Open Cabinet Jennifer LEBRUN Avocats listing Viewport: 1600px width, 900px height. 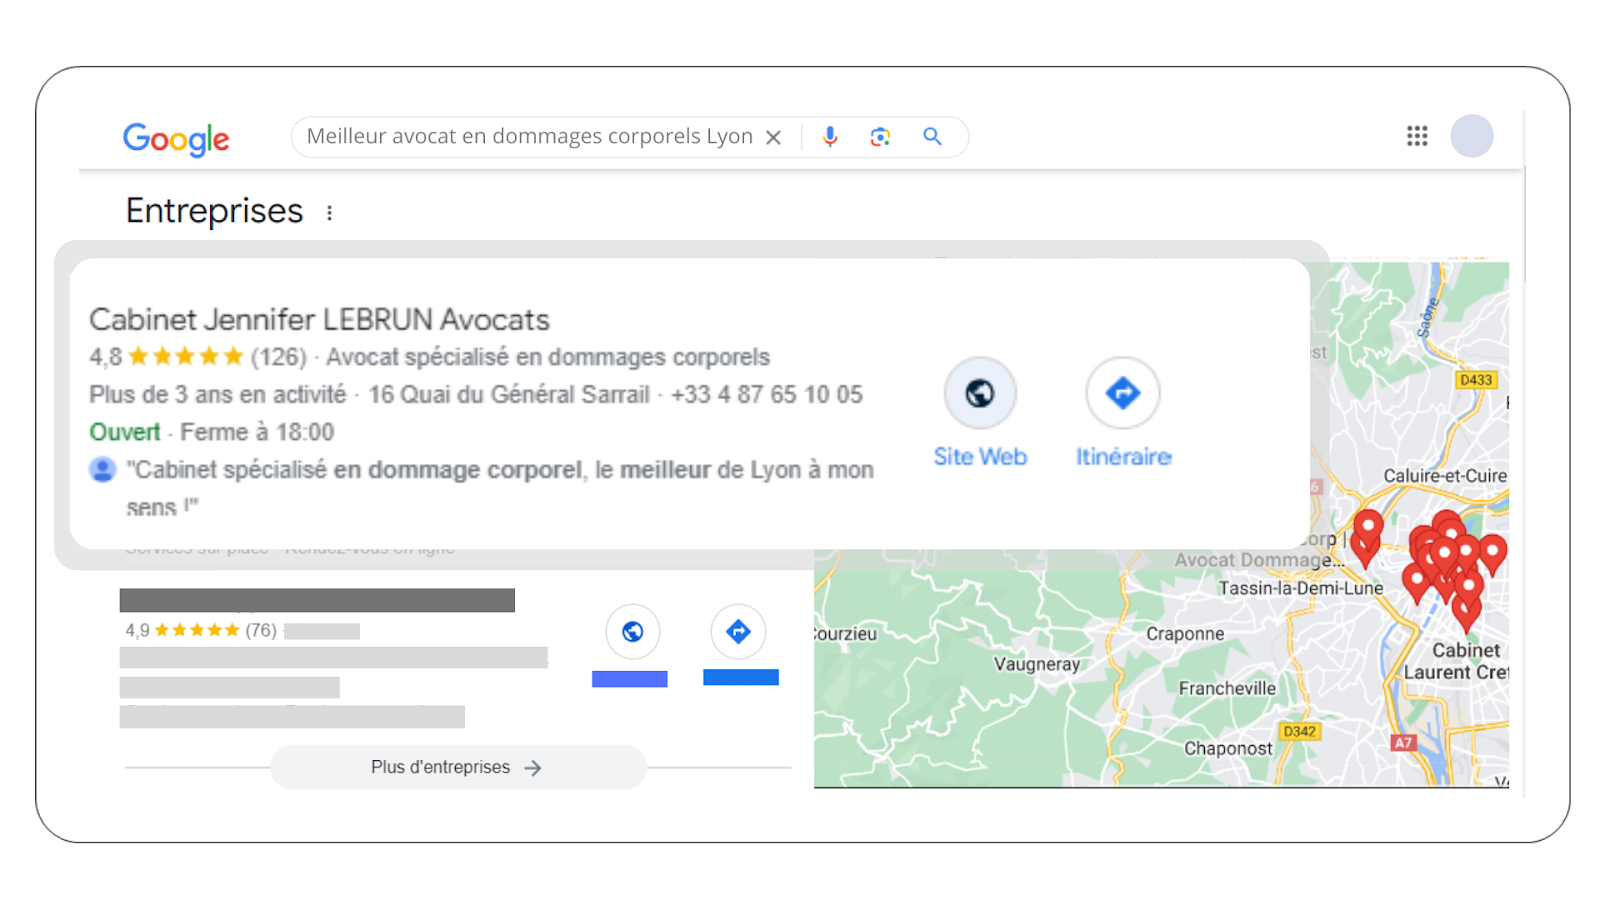coord(320,320)
